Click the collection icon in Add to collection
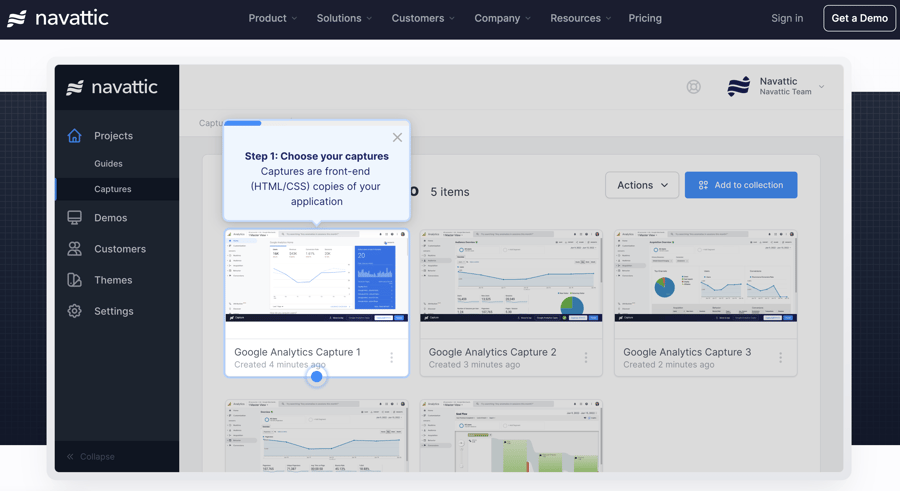This screenshot has height=491, width=900. click(703, 185)
